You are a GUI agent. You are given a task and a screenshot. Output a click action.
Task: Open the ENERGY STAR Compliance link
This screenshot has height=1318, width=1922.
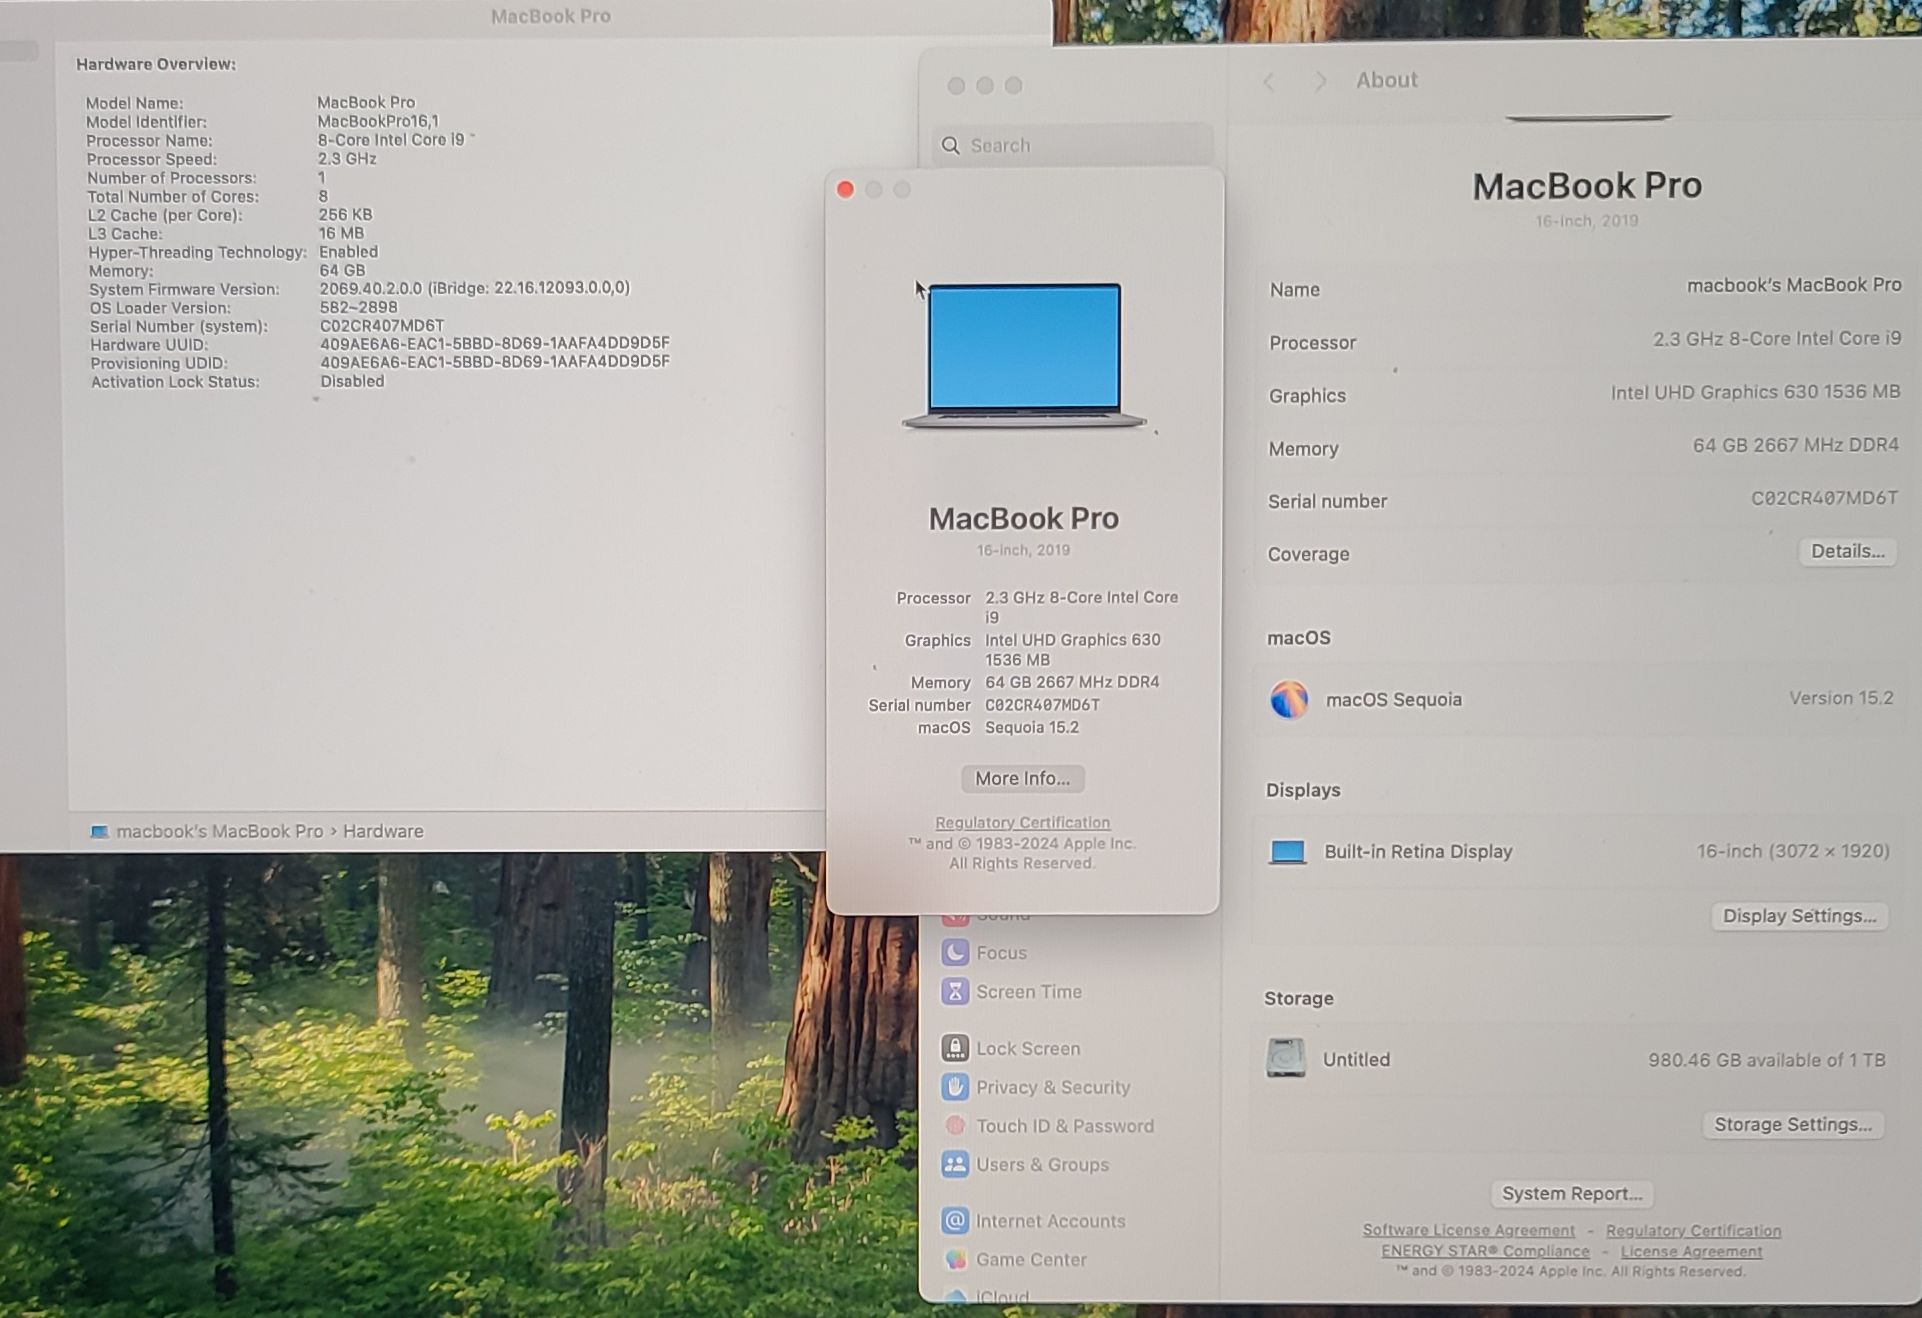(x=1484, y=1251)
